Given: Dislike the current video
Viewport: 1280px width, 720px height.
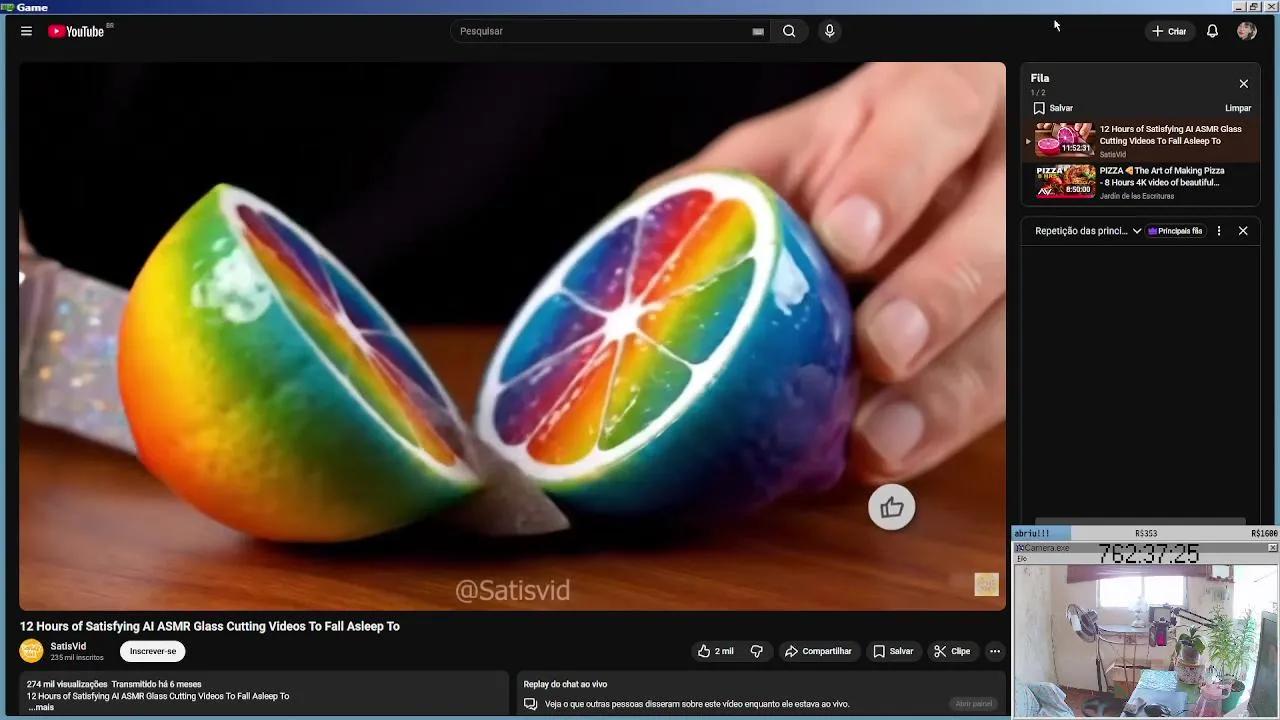Looking at the screenshot, I should tap(757, 651).
